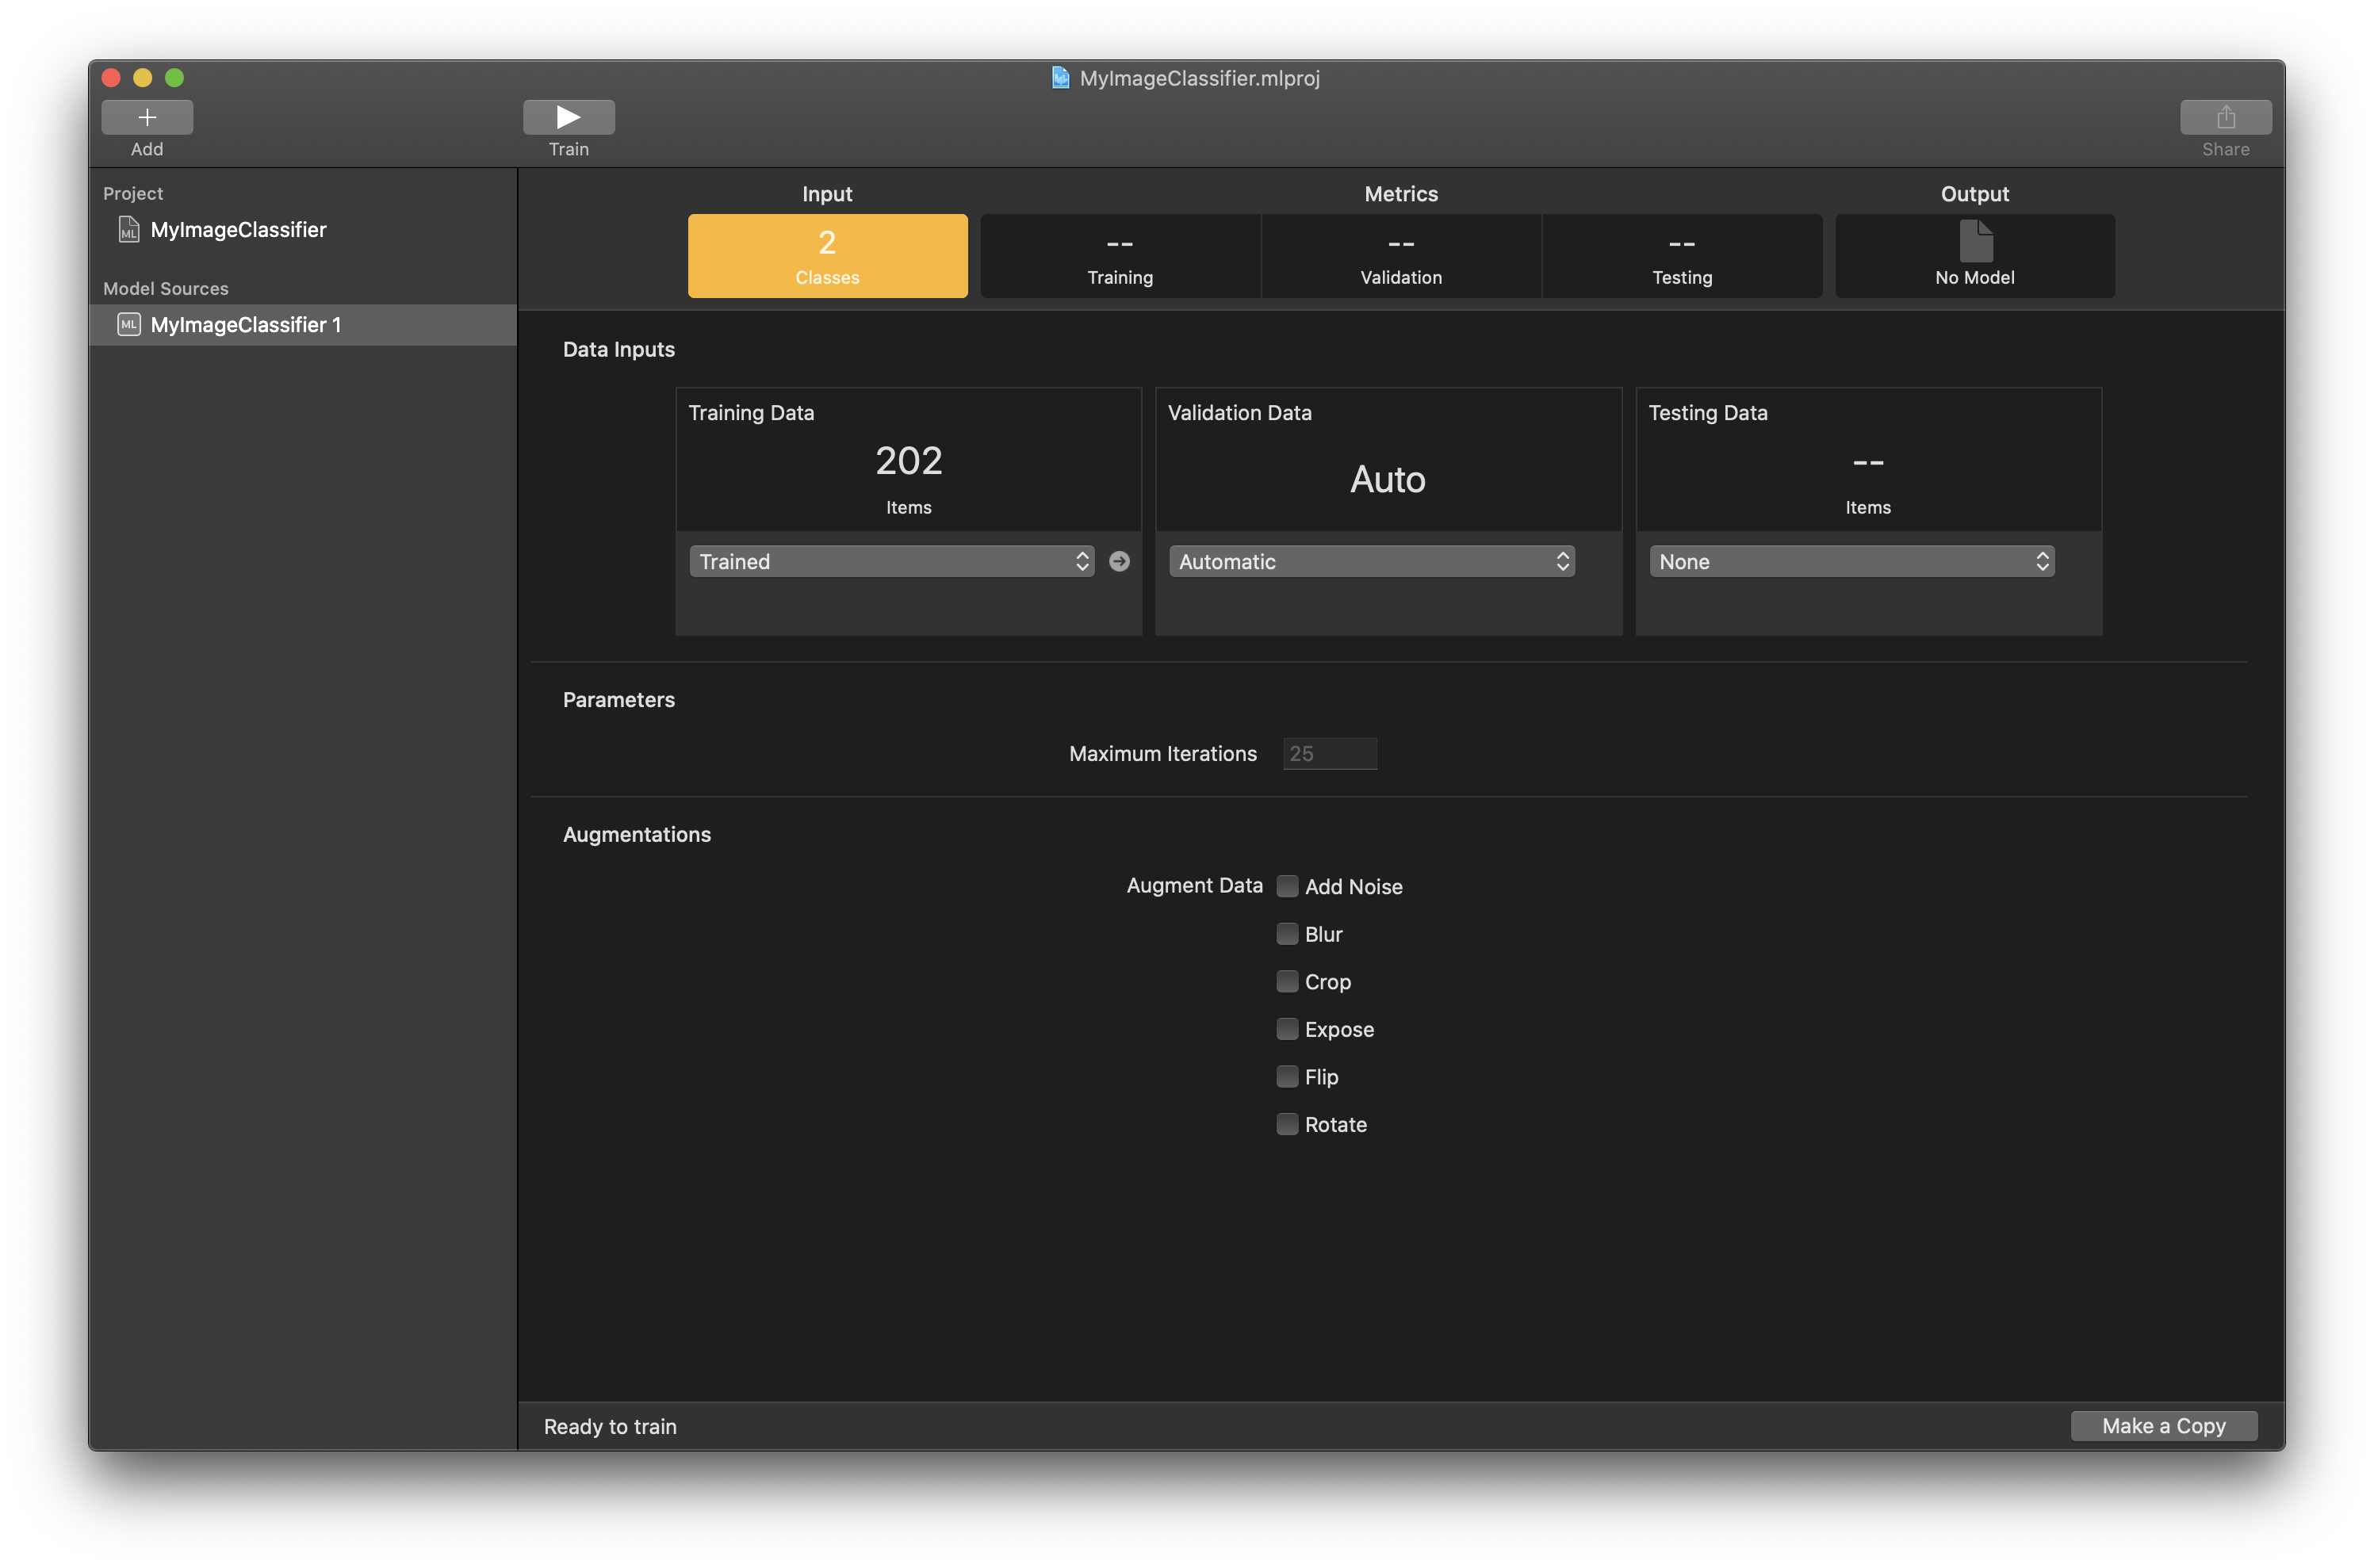
Task: Check the Blur augmentation box
Action: (1287, 934)
